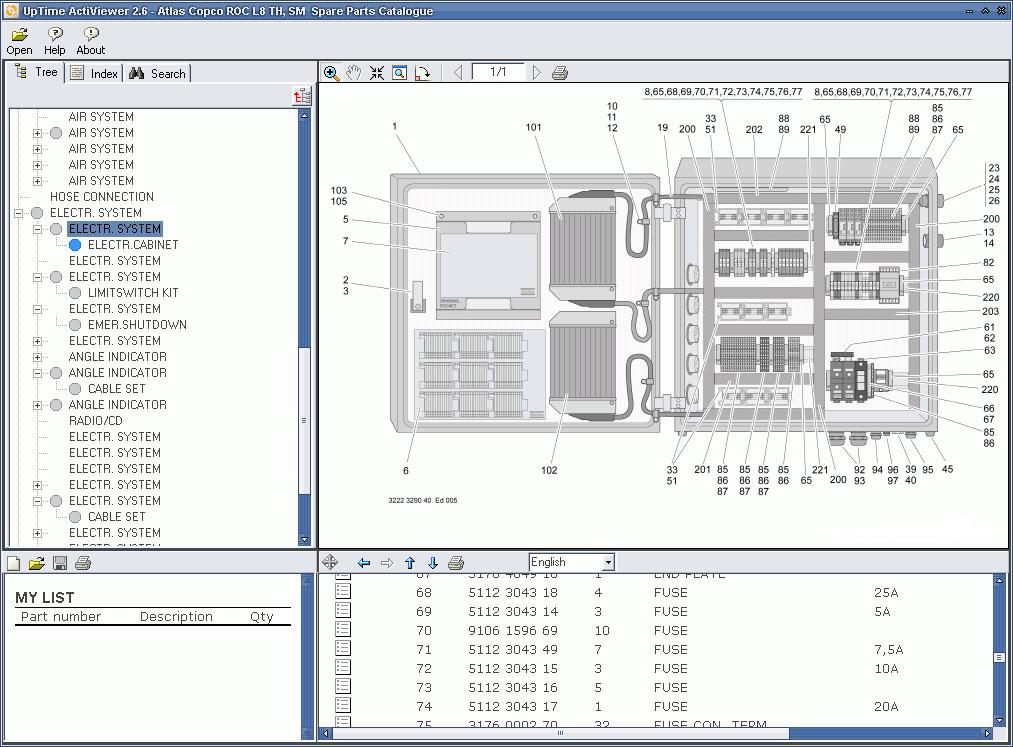Image resolution: width=1013 pixels, height=747 pixels.
Task: Click the zoom window magnifier icon
Action: (x=400, y=73)
